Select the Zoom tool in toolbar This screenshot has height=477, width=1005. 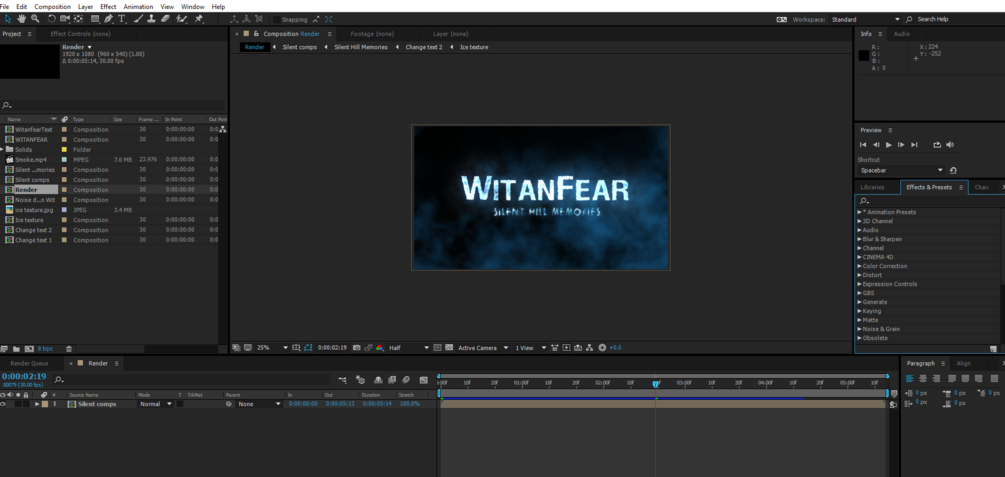[x=35, y=19]
